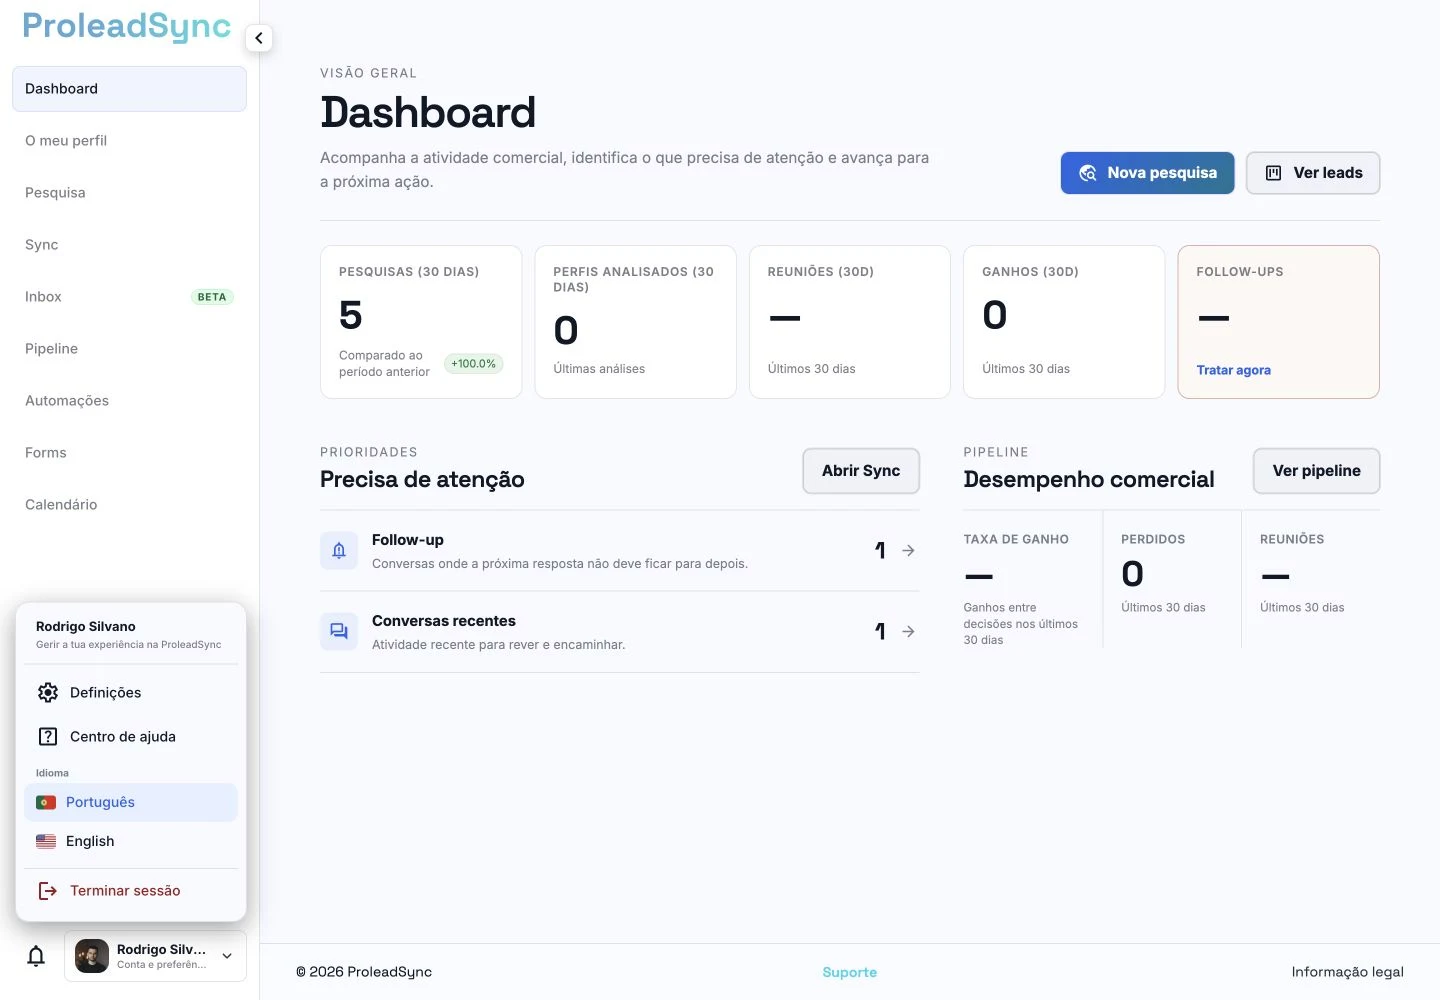Click the Abrir Sync button
Viewport: 1440px width, 1000px height.
tap(861, 471)
